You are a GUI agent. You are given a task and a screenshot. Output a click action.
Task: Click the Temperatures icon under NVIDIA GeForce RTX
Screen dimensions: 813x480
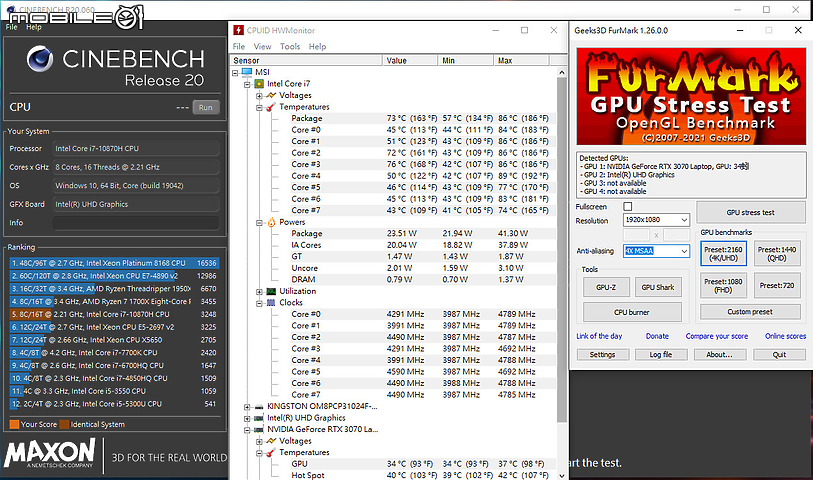[x=271, y=453]
